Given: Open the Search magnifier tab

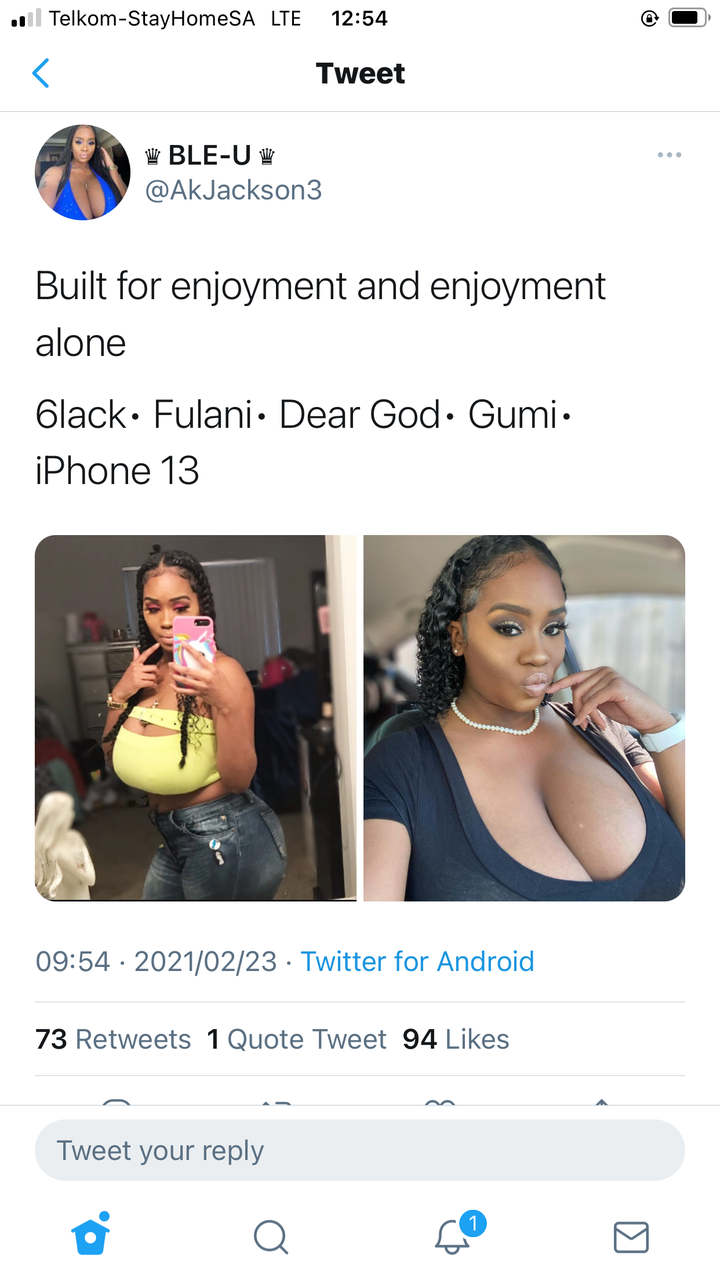Looking at the screenshot, I should 270,1237.
